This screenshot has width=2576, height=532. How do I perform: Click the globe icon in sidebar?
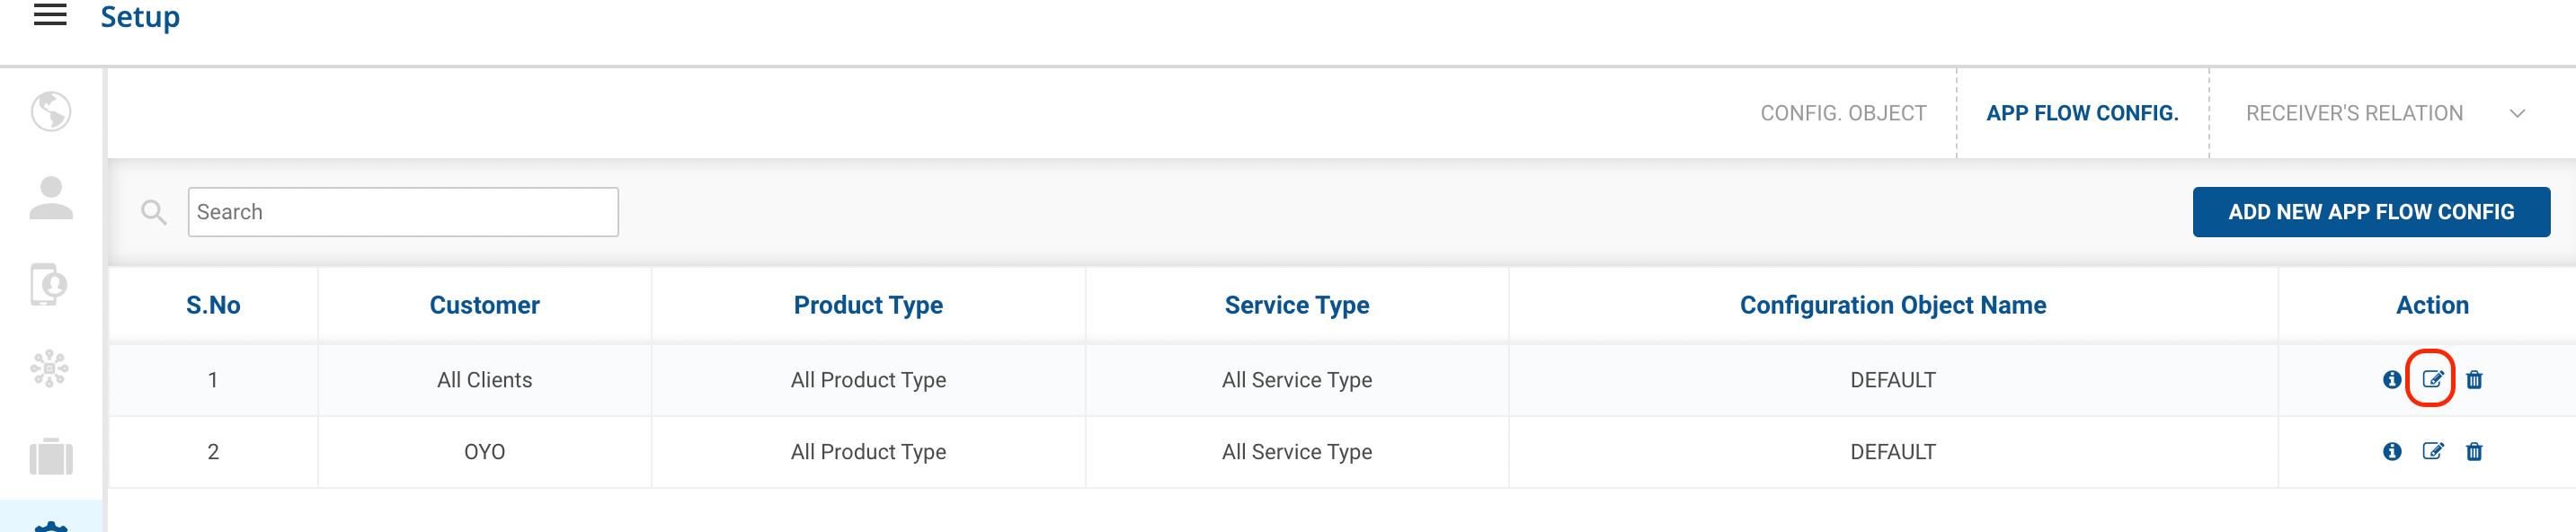pyautogui.click(x=51, y=112)
